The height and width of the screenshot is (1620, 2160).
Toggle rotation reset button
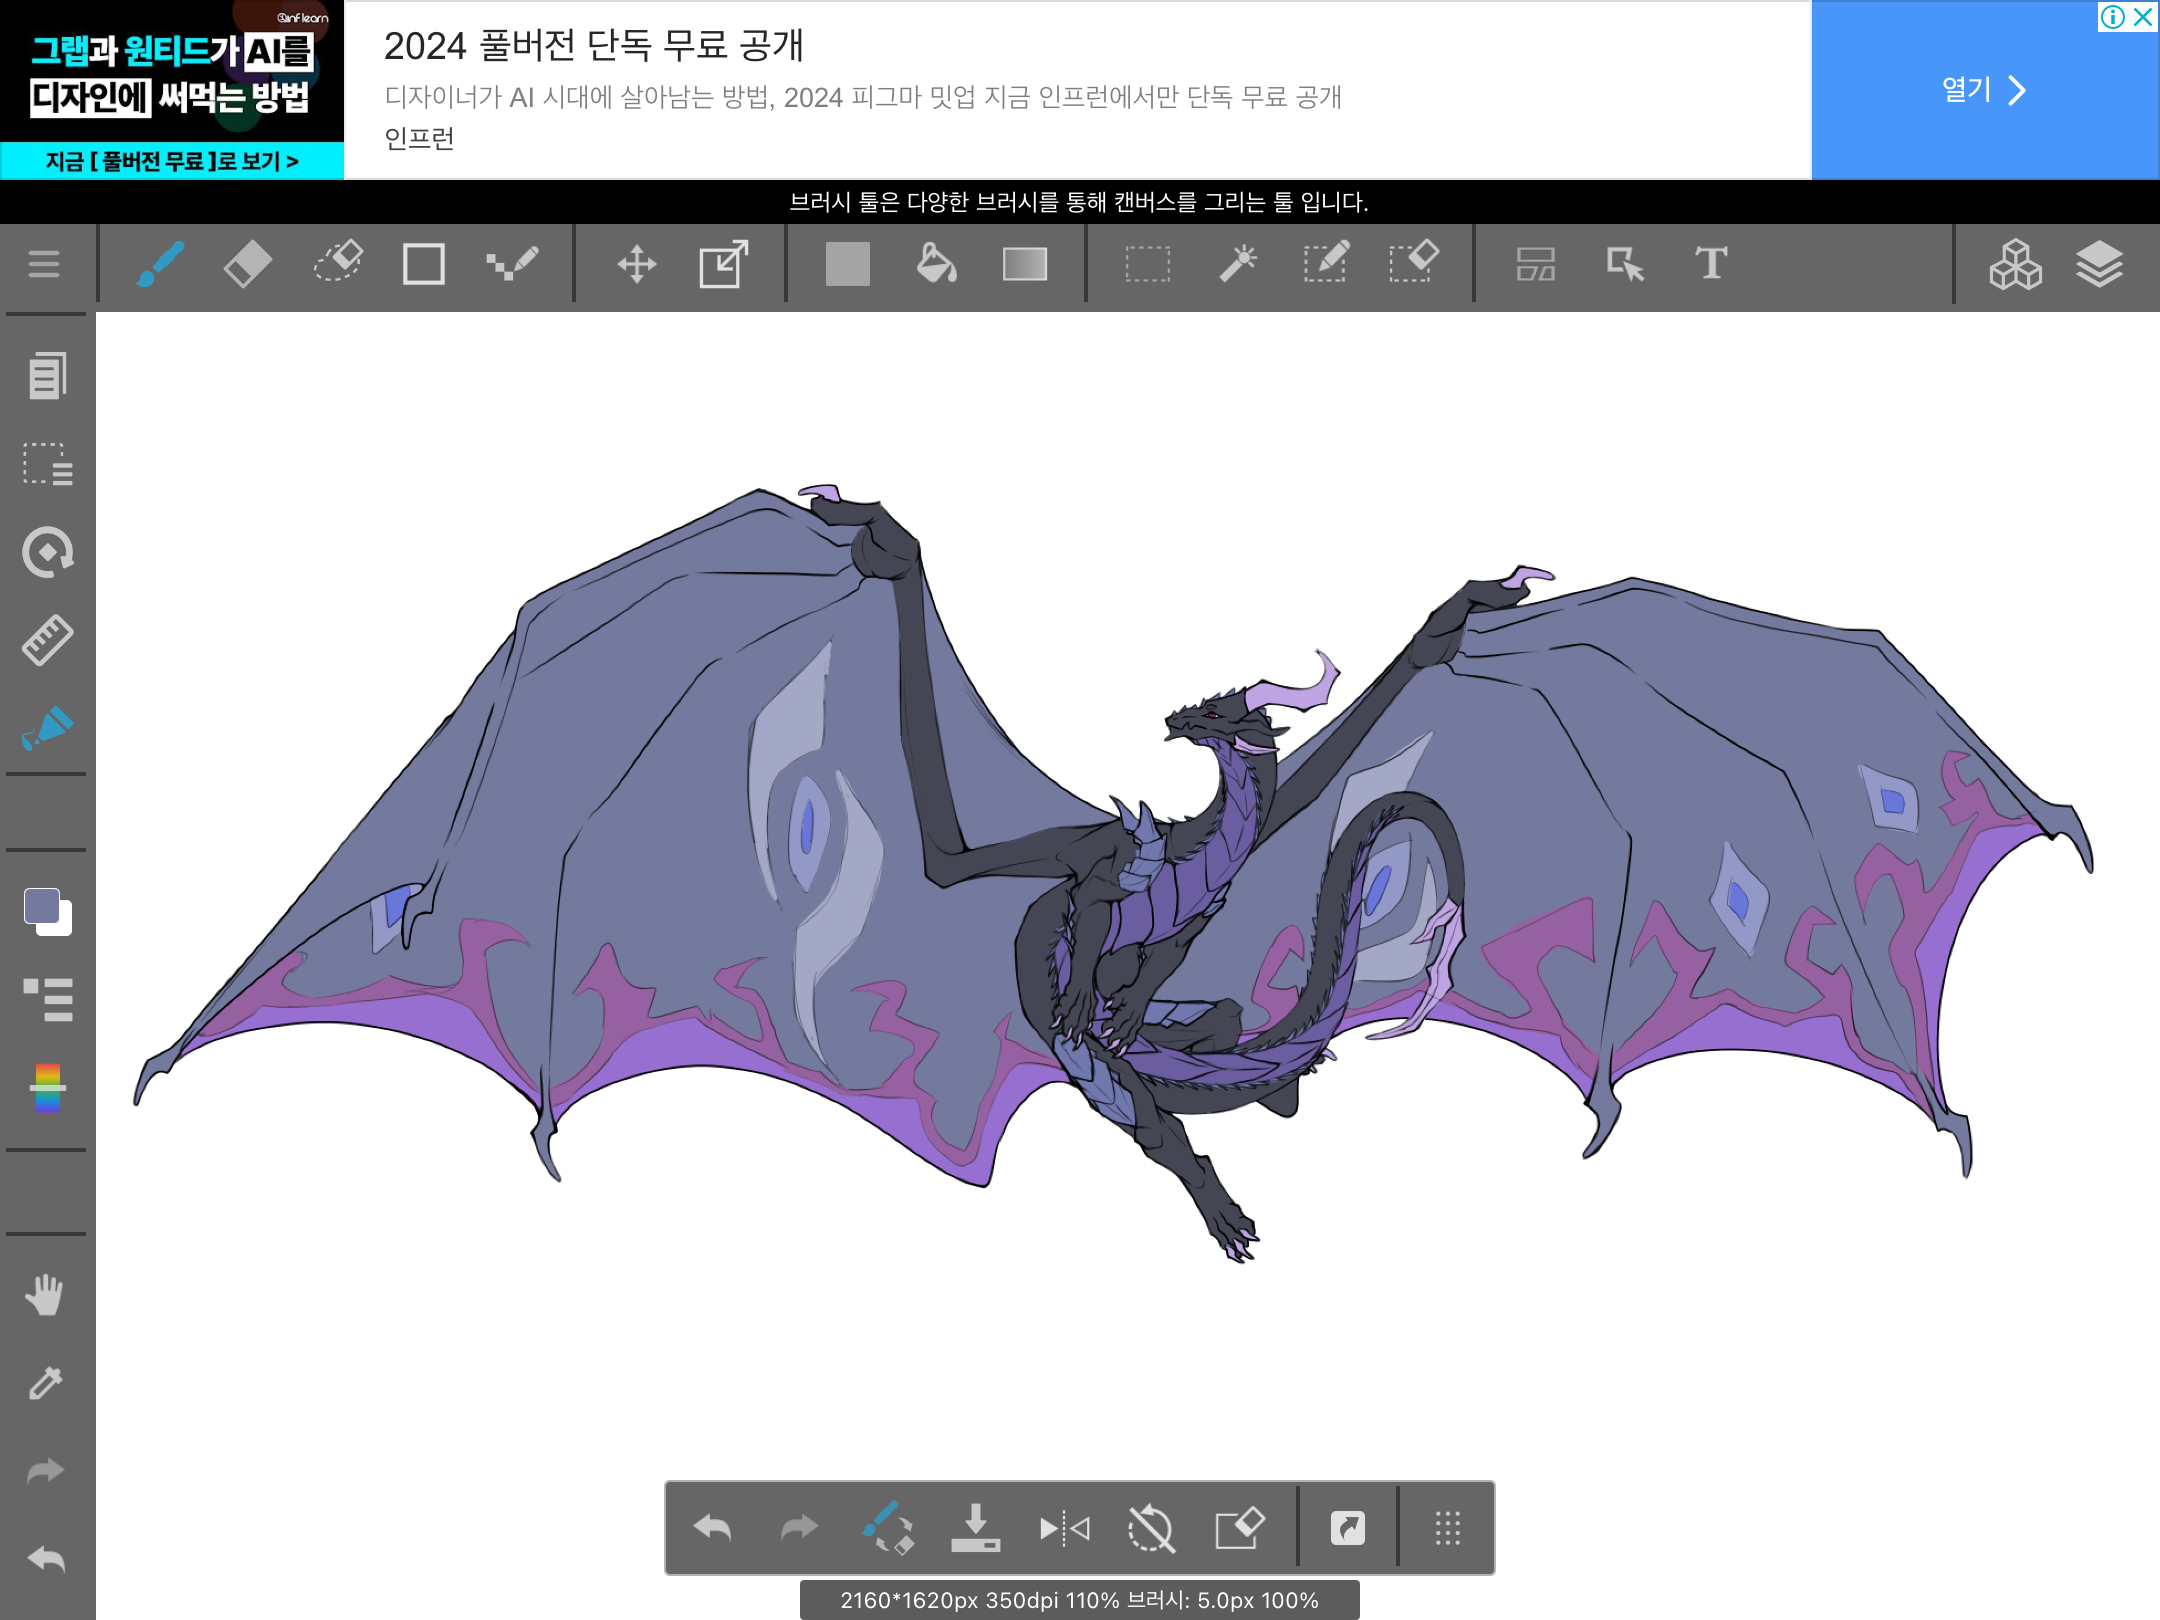(1151, 1528)
